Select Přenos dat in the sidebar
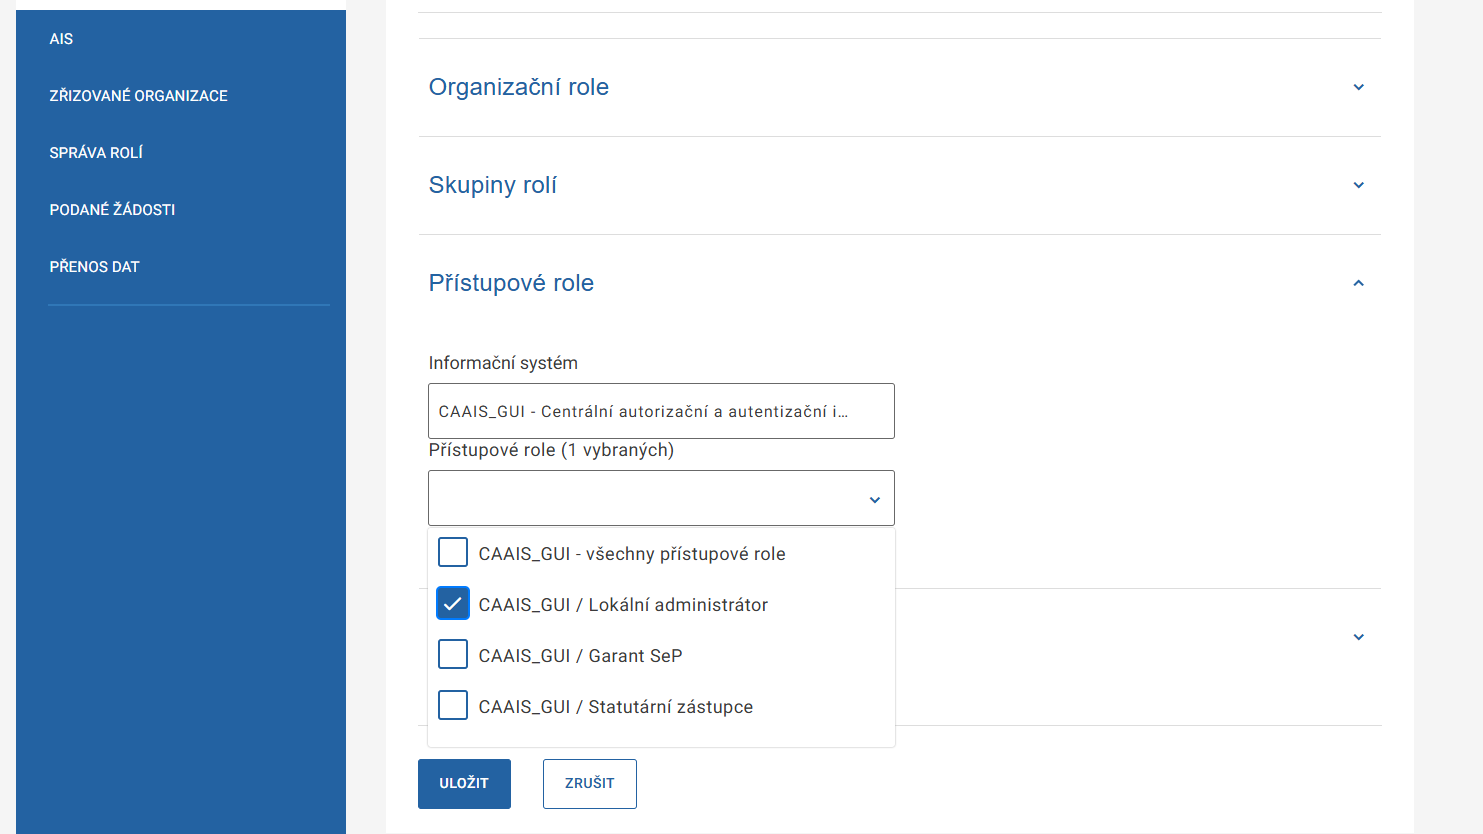Image resolution: width=1483 pixels, height=834 pixels. [x=94, y=267]
